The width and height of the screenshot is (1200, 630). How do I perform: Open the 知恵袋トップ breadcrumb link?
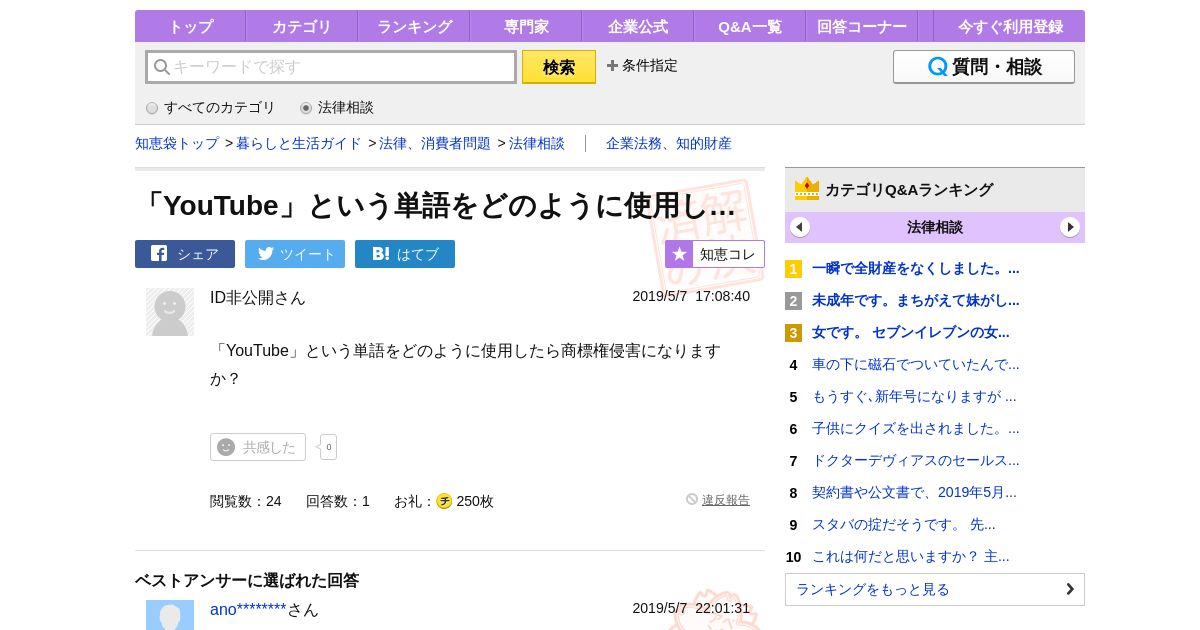[177, 143]
